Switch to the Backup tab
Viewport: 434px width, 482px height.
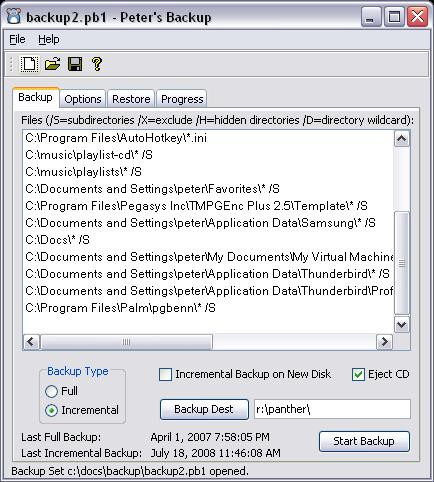click(x=35, y=97)
